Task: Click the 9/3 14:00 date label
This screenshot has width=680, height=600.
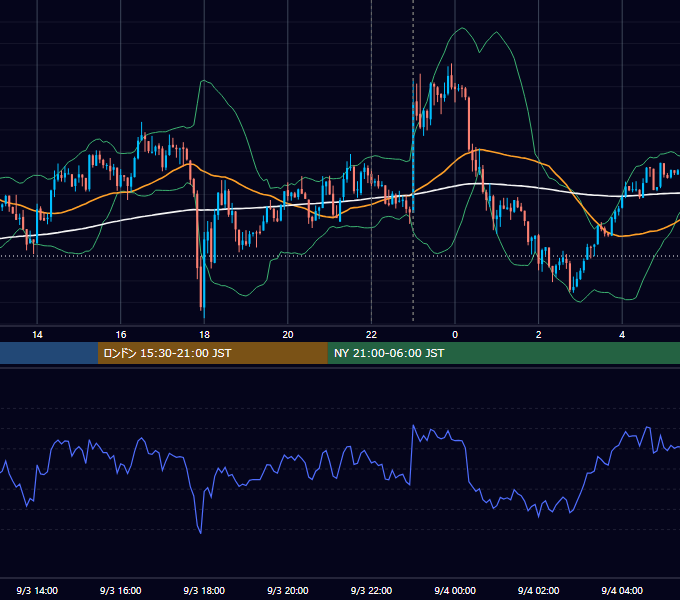Action: [37, 590]
